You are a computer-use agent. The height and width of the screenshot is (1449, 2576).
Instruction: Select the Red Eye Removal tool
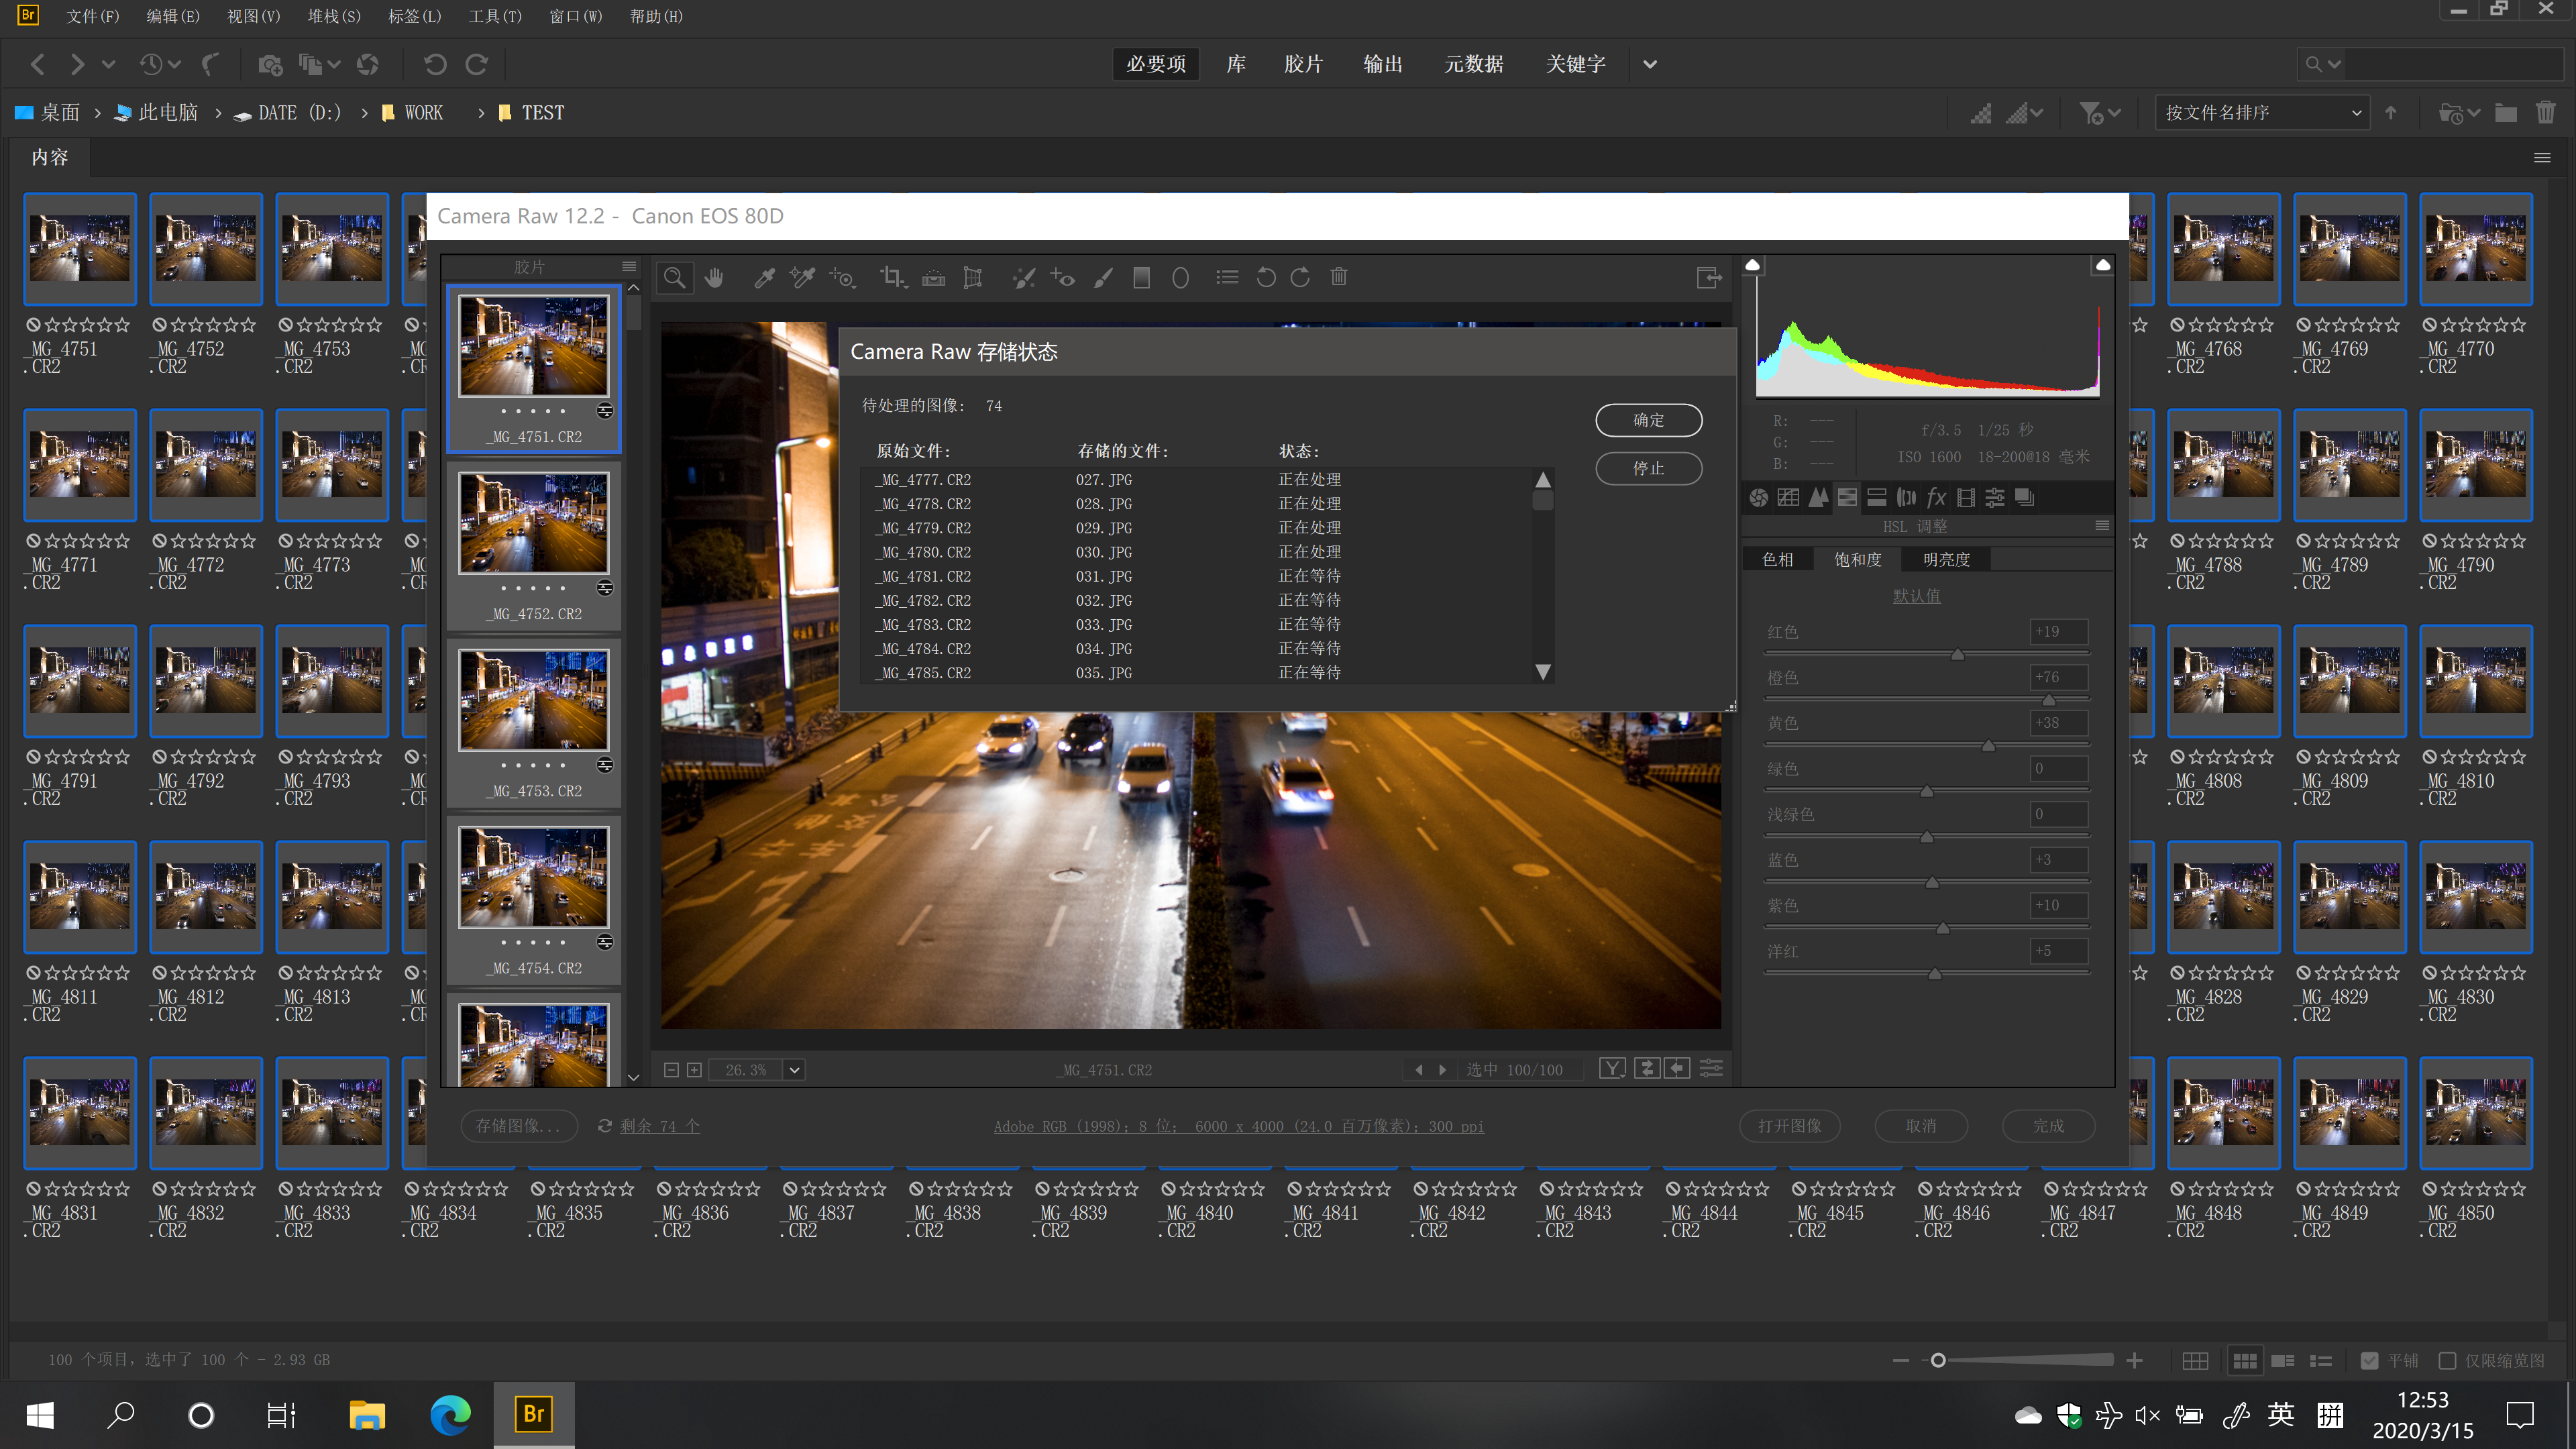click(x=1062, y=278)
